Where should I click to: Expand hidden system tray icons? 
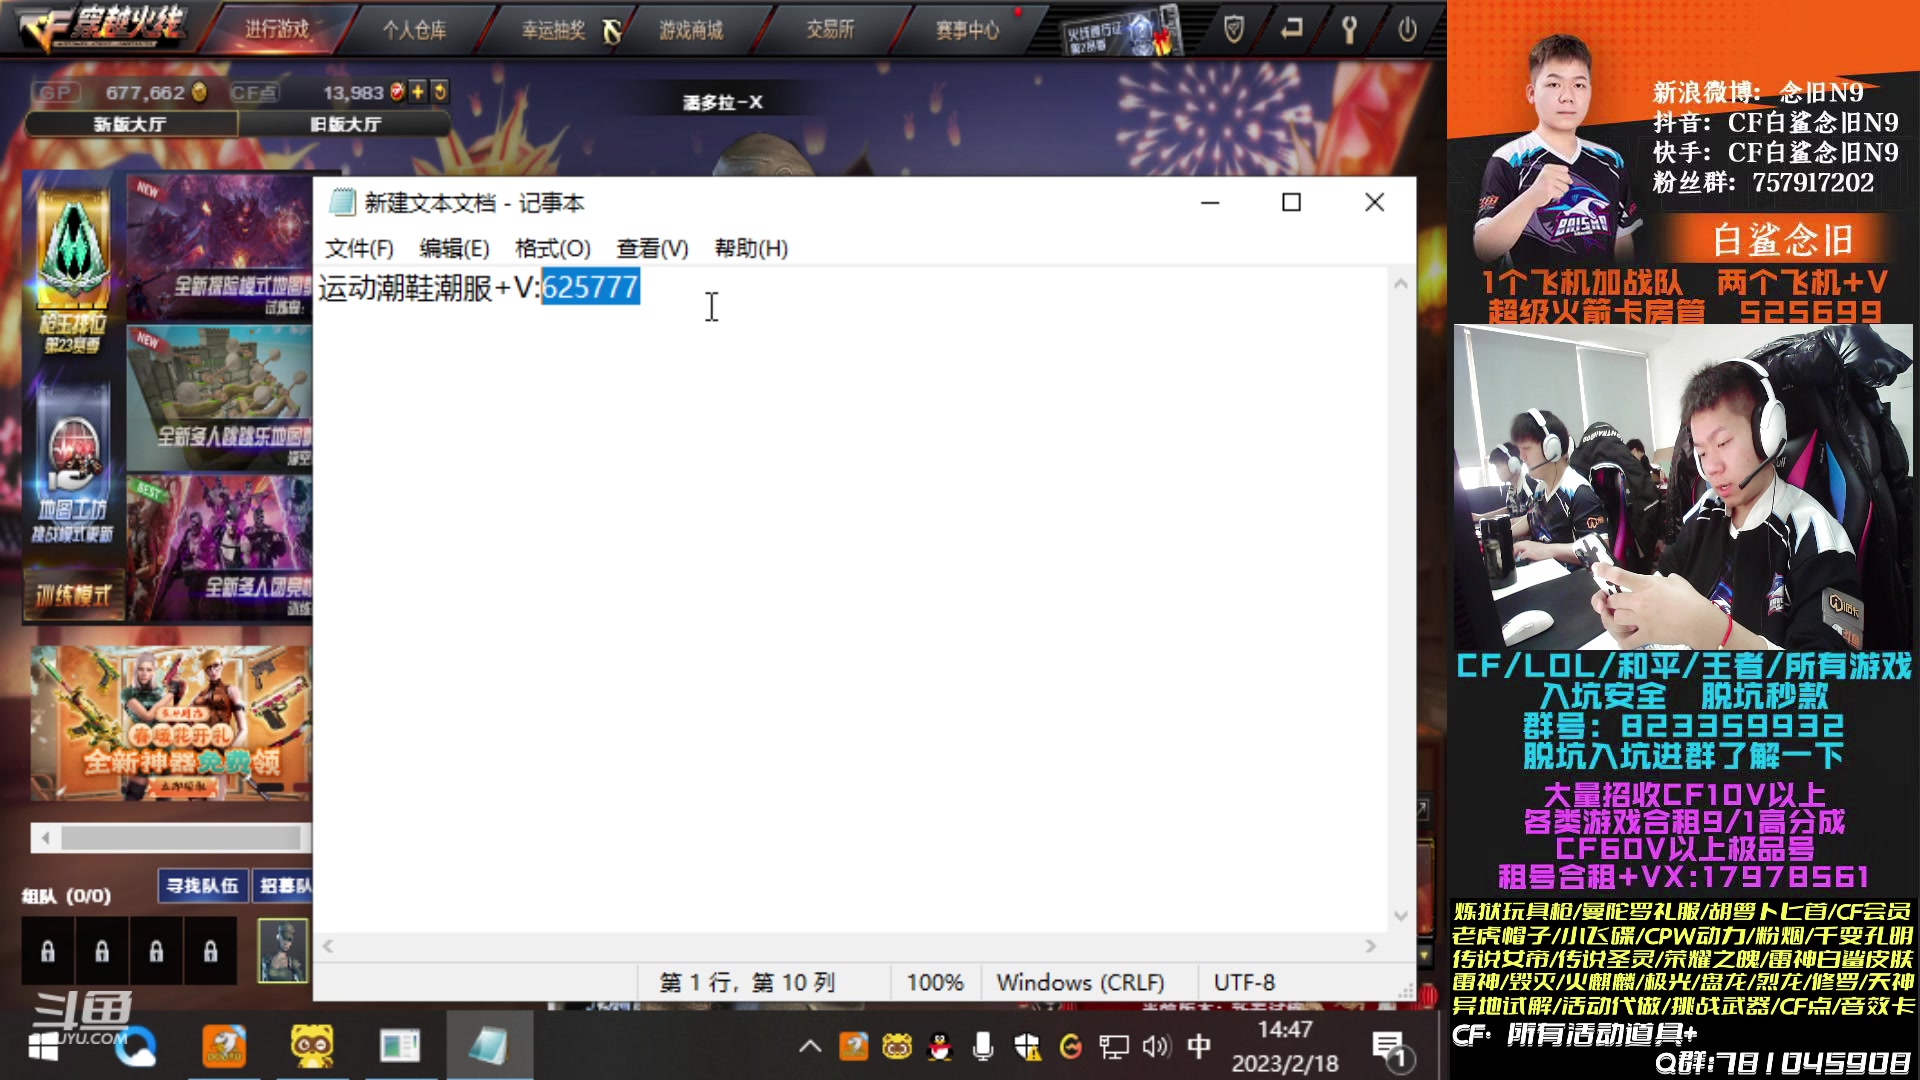tap(809, 1047)
